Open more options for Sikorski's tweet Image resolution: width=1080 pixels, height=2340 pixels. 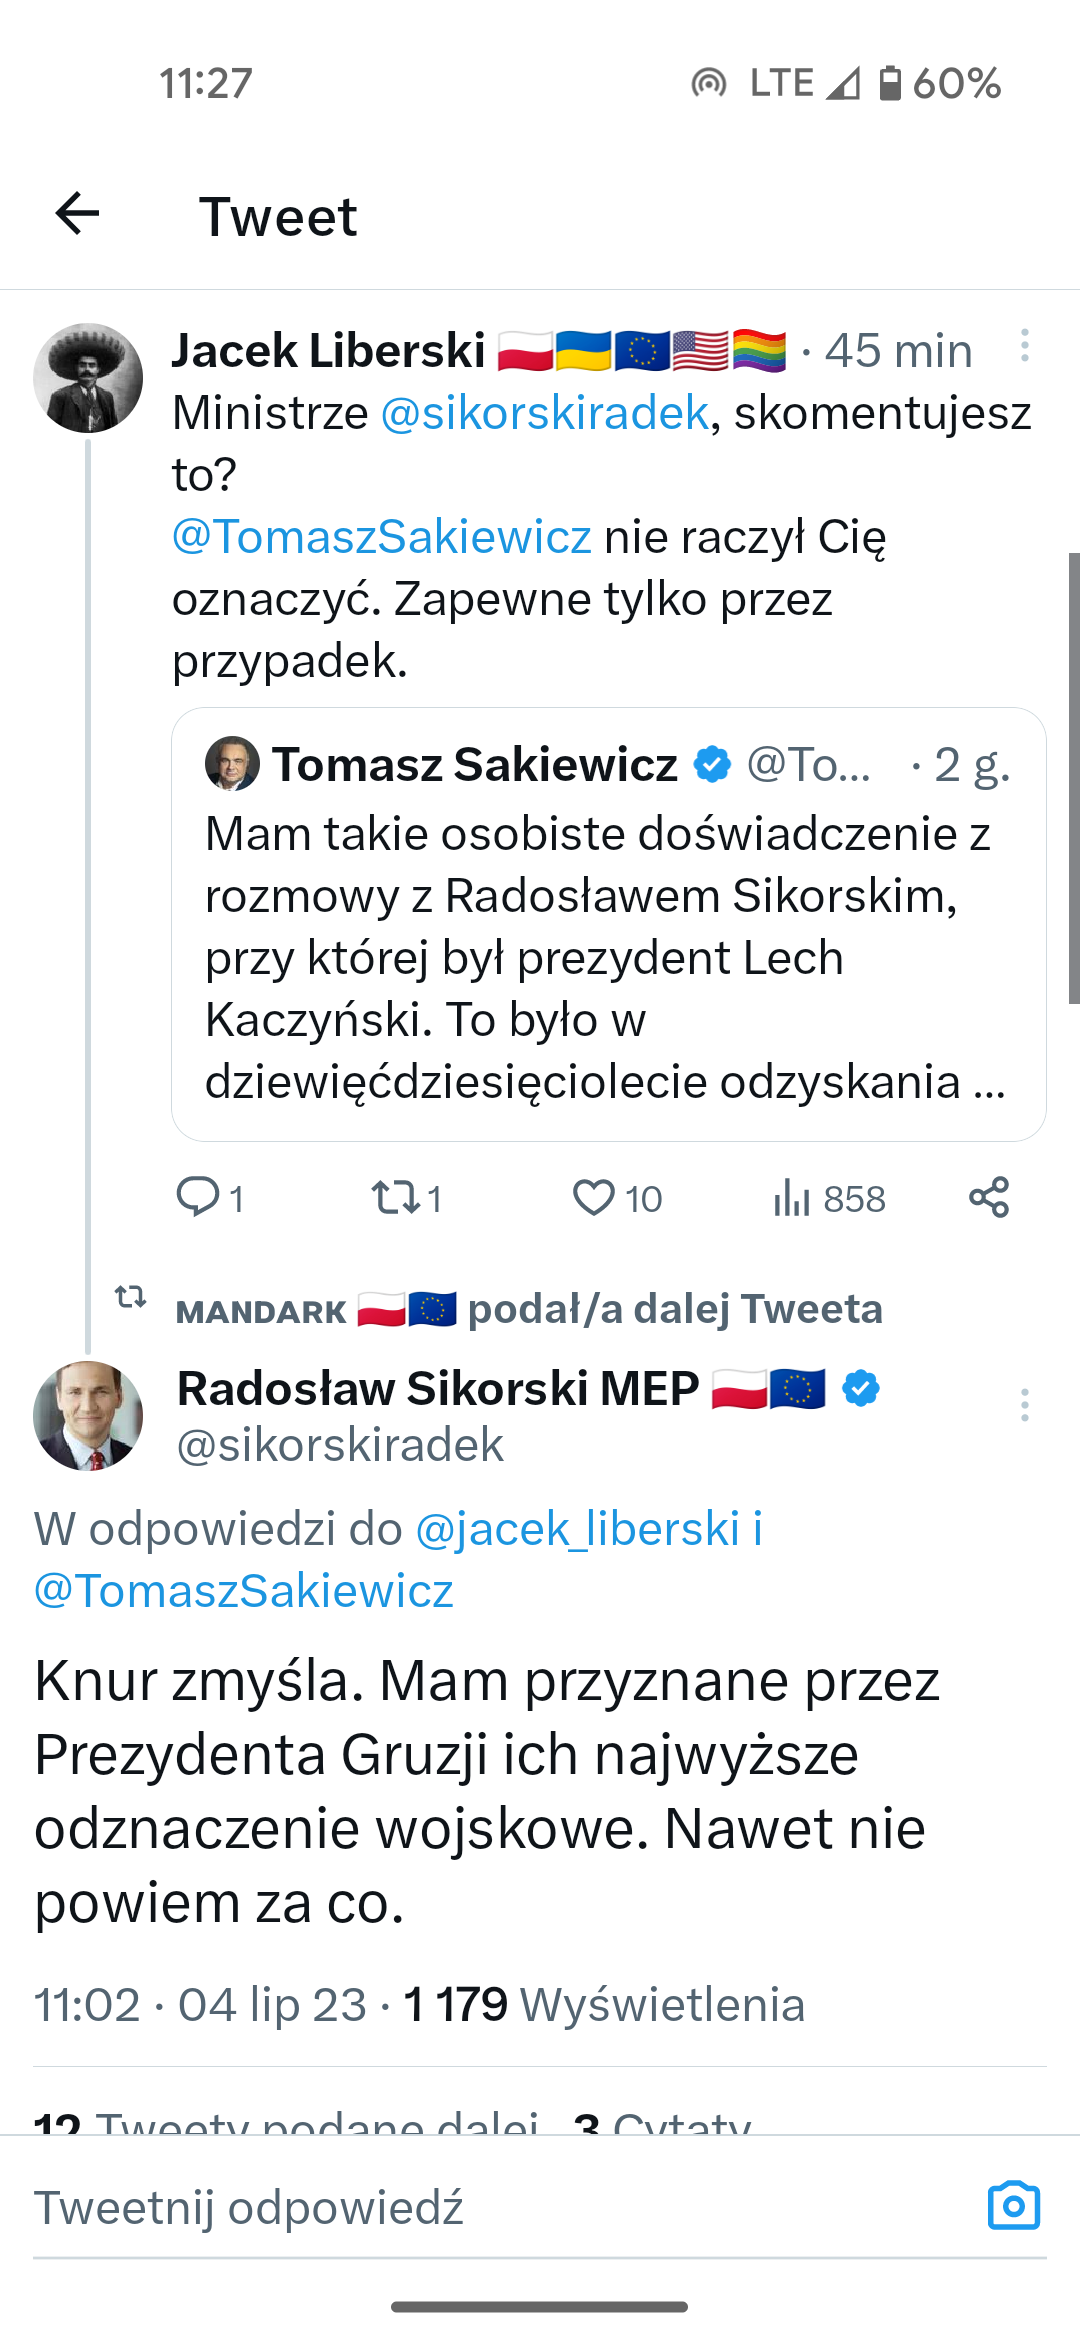click(1024, 1405)
